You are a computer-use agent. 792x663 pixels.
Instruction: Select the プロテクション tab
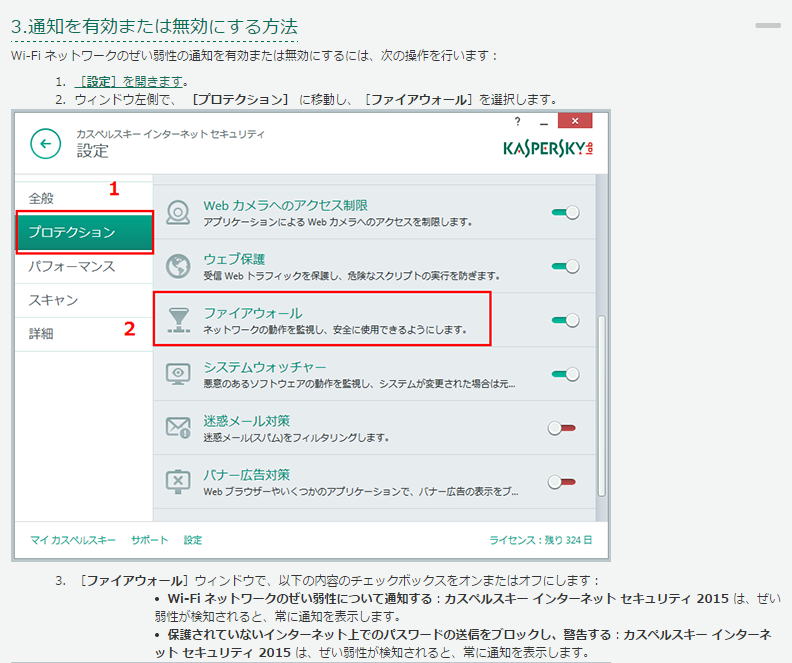pos(85,232)
